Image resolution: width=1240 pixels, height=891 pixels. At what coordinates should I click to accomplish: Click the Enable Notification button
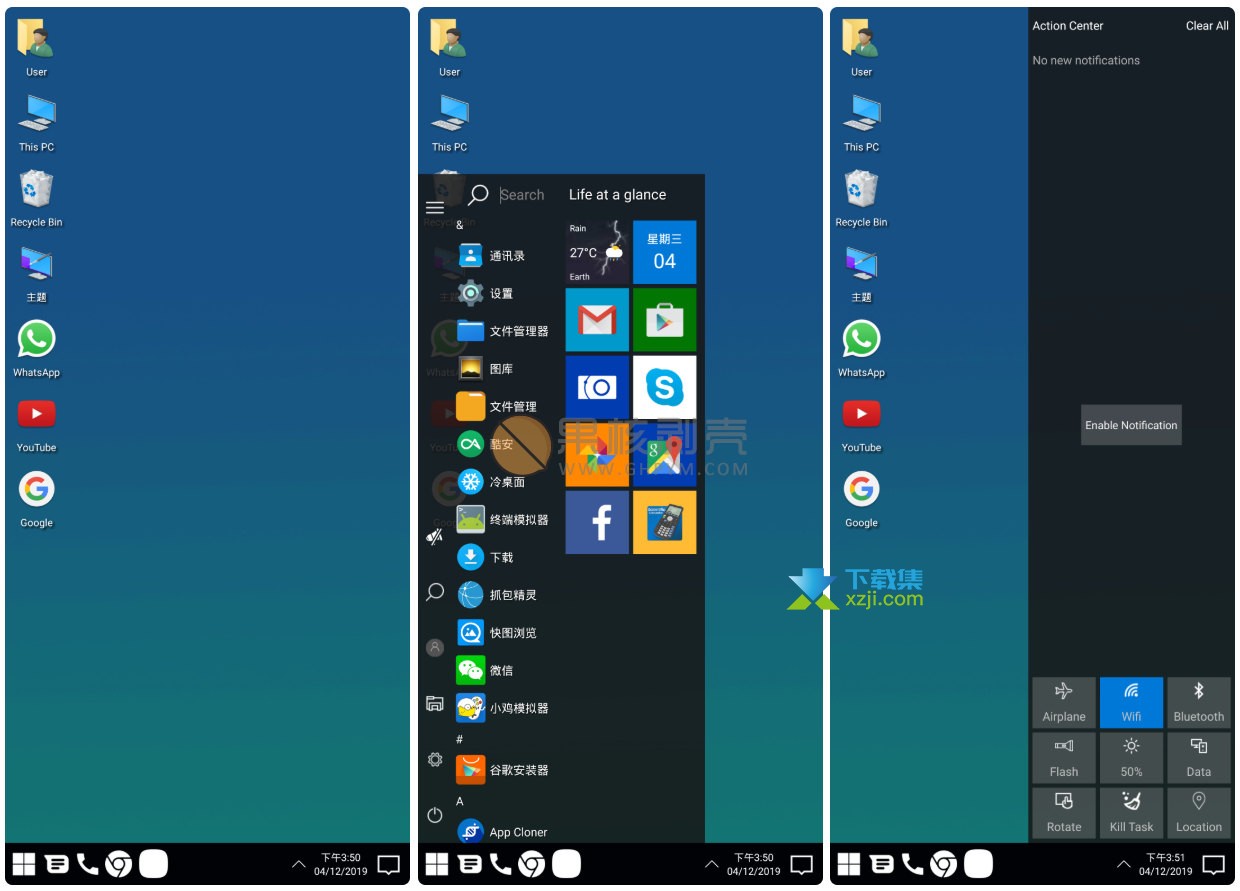pyautogui.click(x=1131, y=425)
